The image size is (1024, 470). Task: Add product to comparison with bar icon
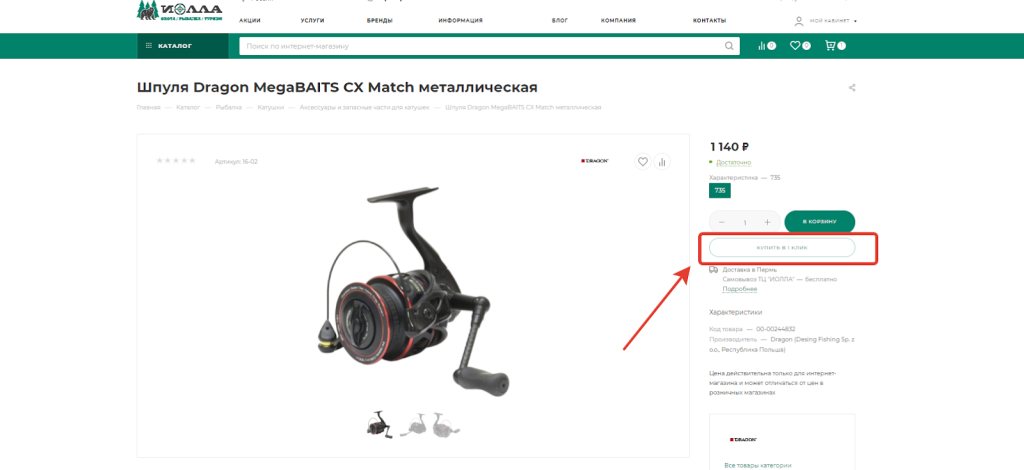[662, 162]
